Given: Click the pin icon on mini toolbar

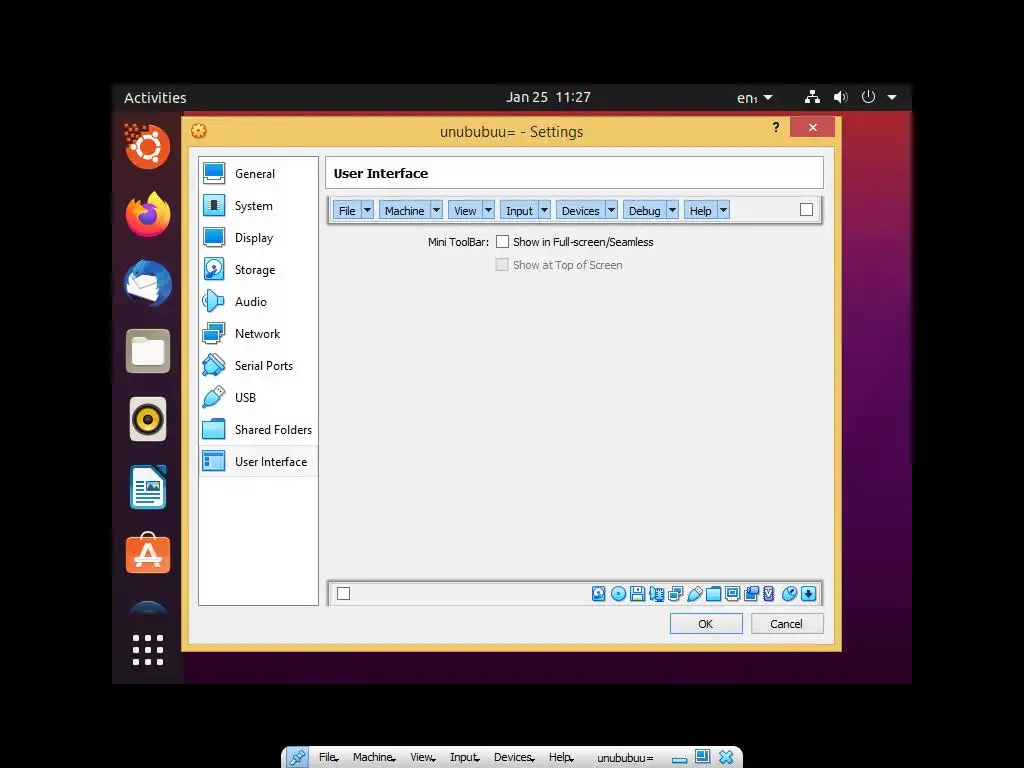Looking at the screenshot, I should tap(297, 758).
